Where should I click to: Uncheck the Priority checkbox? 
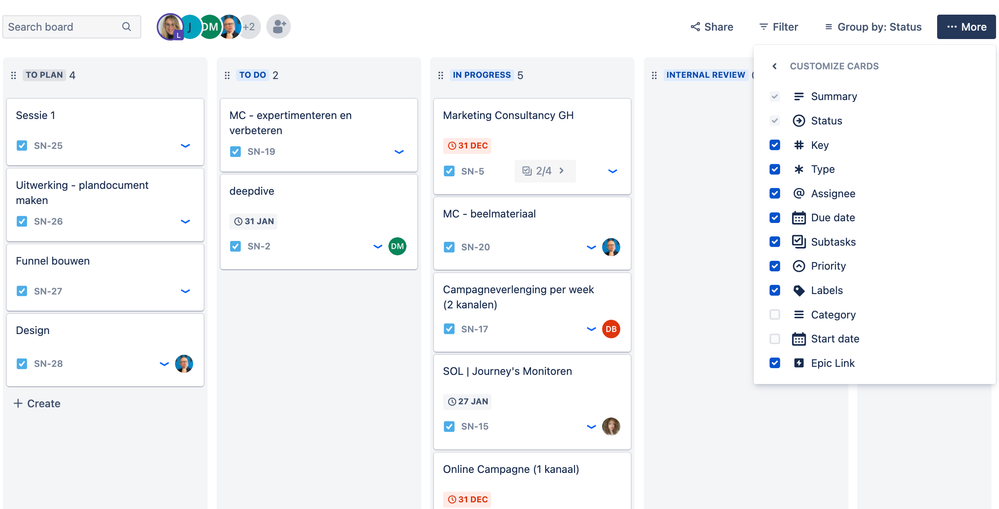pos(775,266)
